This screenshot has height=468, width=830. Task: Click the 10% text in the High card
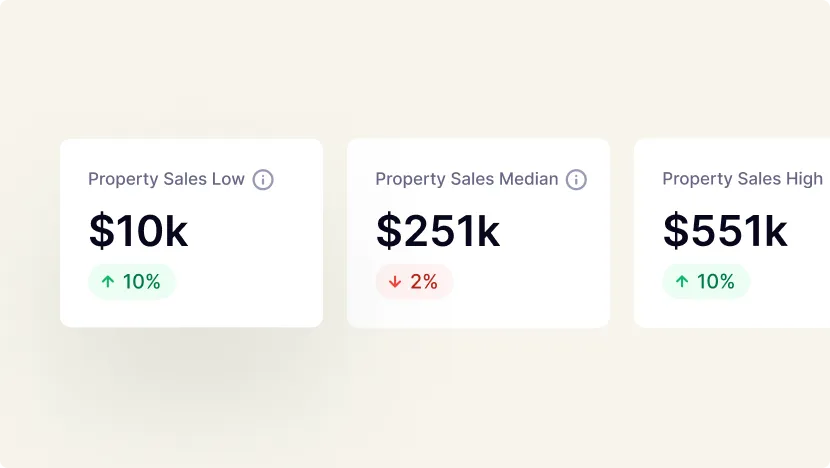[716, 282]
